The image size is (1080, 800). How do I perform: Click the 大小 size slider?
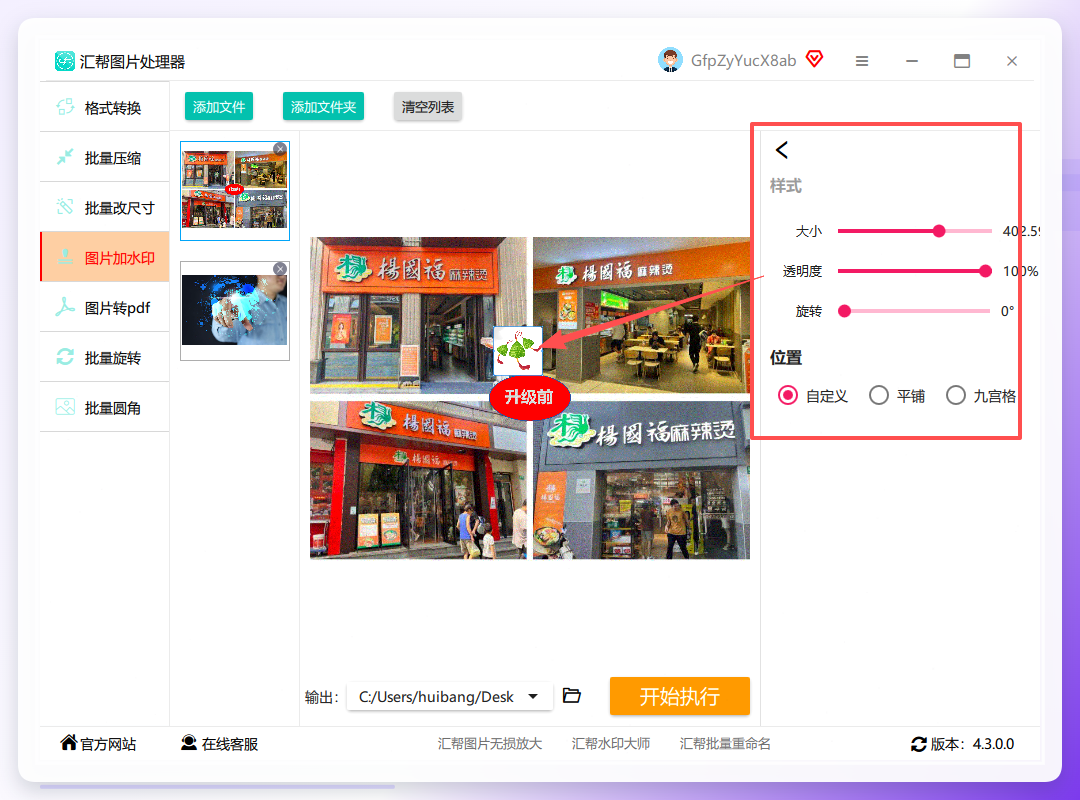tap(915, 232)
